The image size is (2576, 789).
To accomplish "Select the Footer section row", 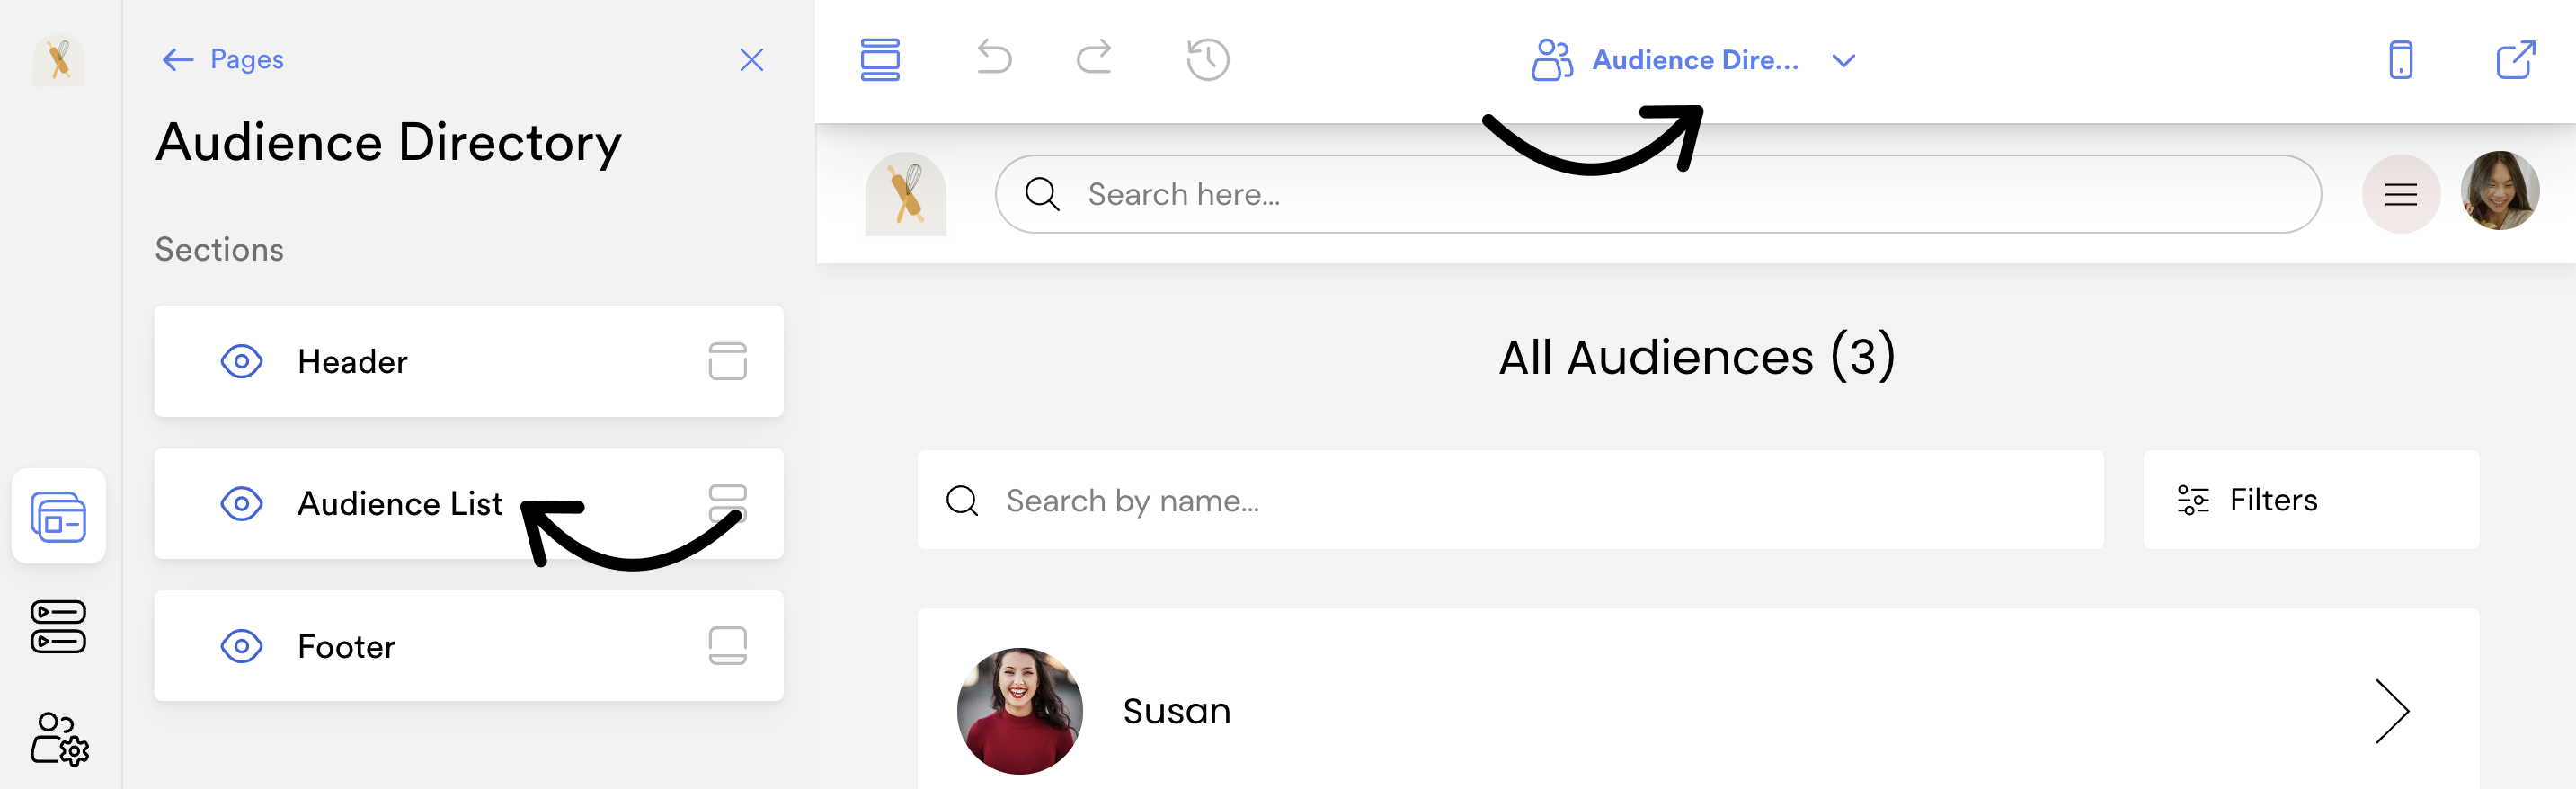I will pyautogui.click(x=469, y=646).
